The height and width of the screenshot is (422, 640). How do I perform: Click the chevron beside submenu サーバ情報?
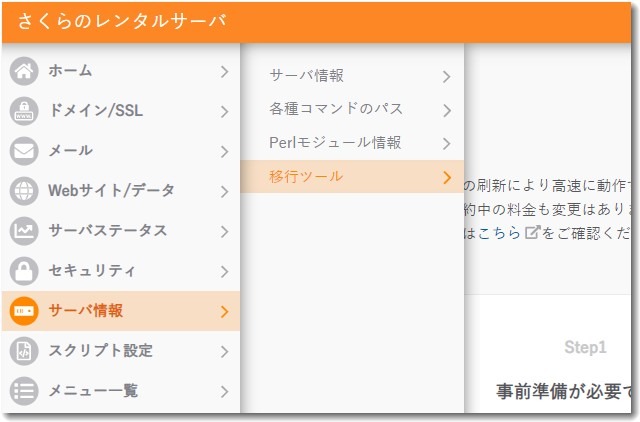coord(447,77)
